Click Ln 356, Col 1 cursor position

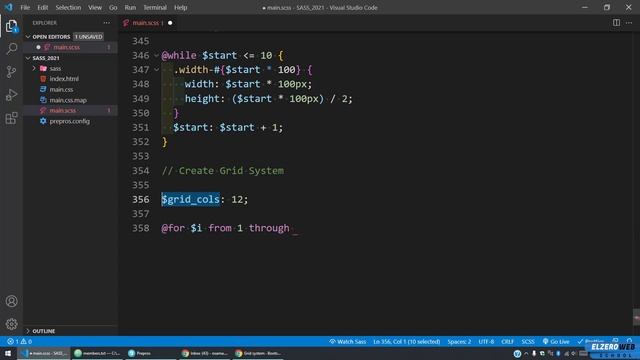[x=407, y=342]
